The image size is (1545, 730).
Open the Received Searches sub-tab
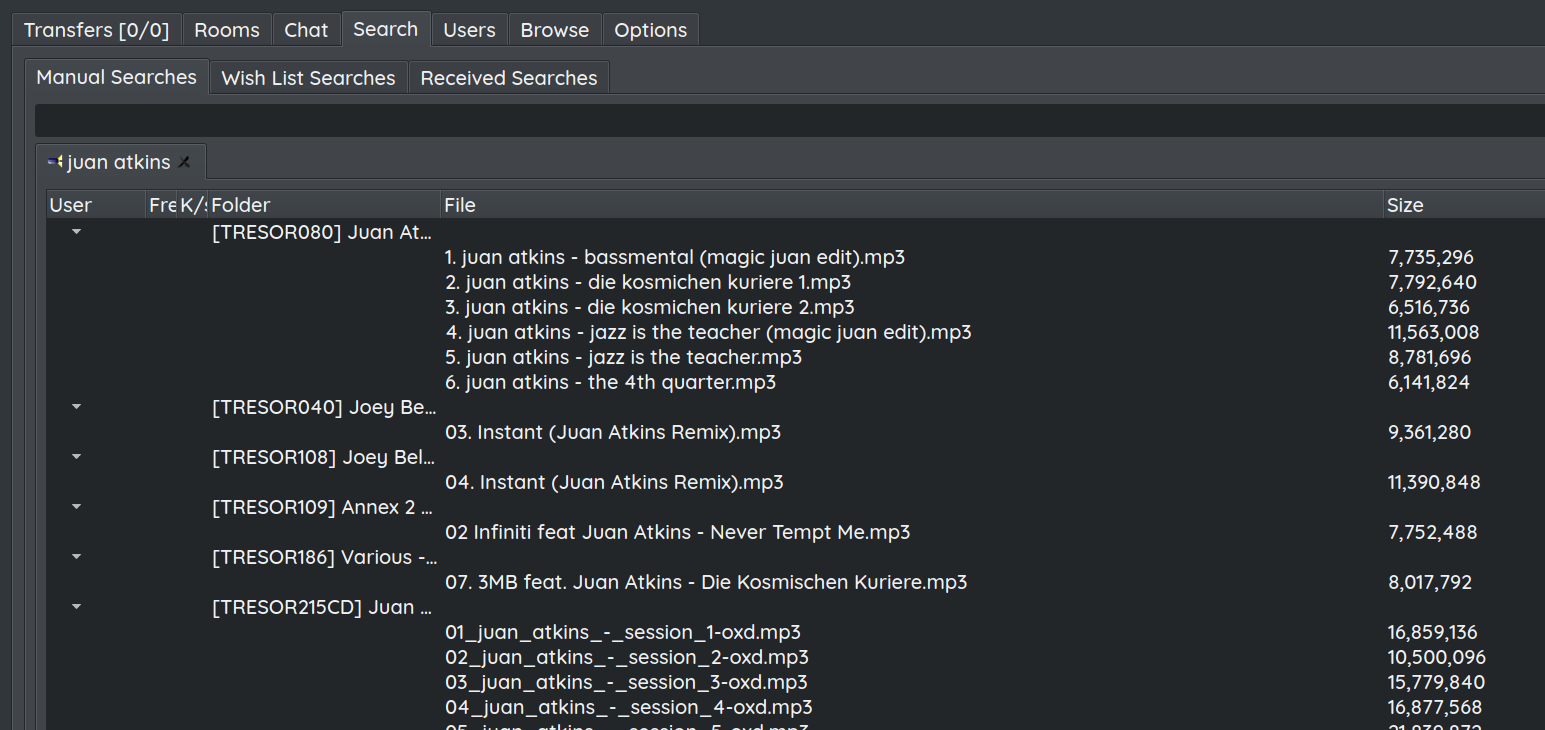click(x=509, y=78)
